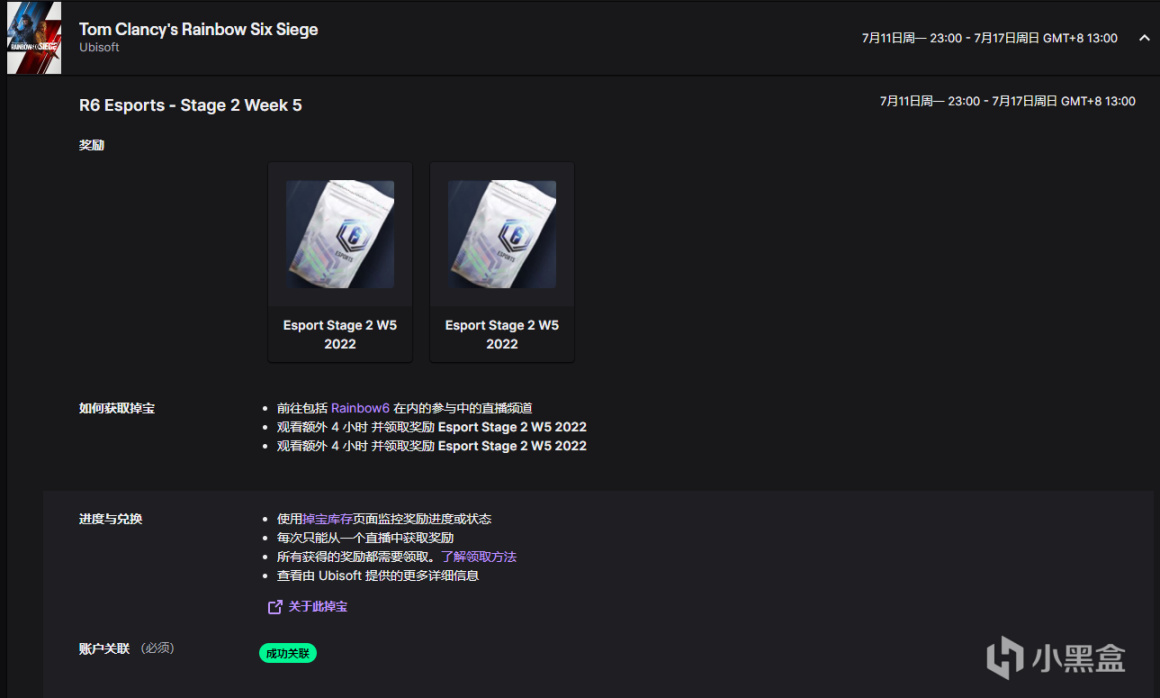Click the Ubisoft publisher name
The height and width of the screenshot is (698, 1160).
[x=99, y=47]
